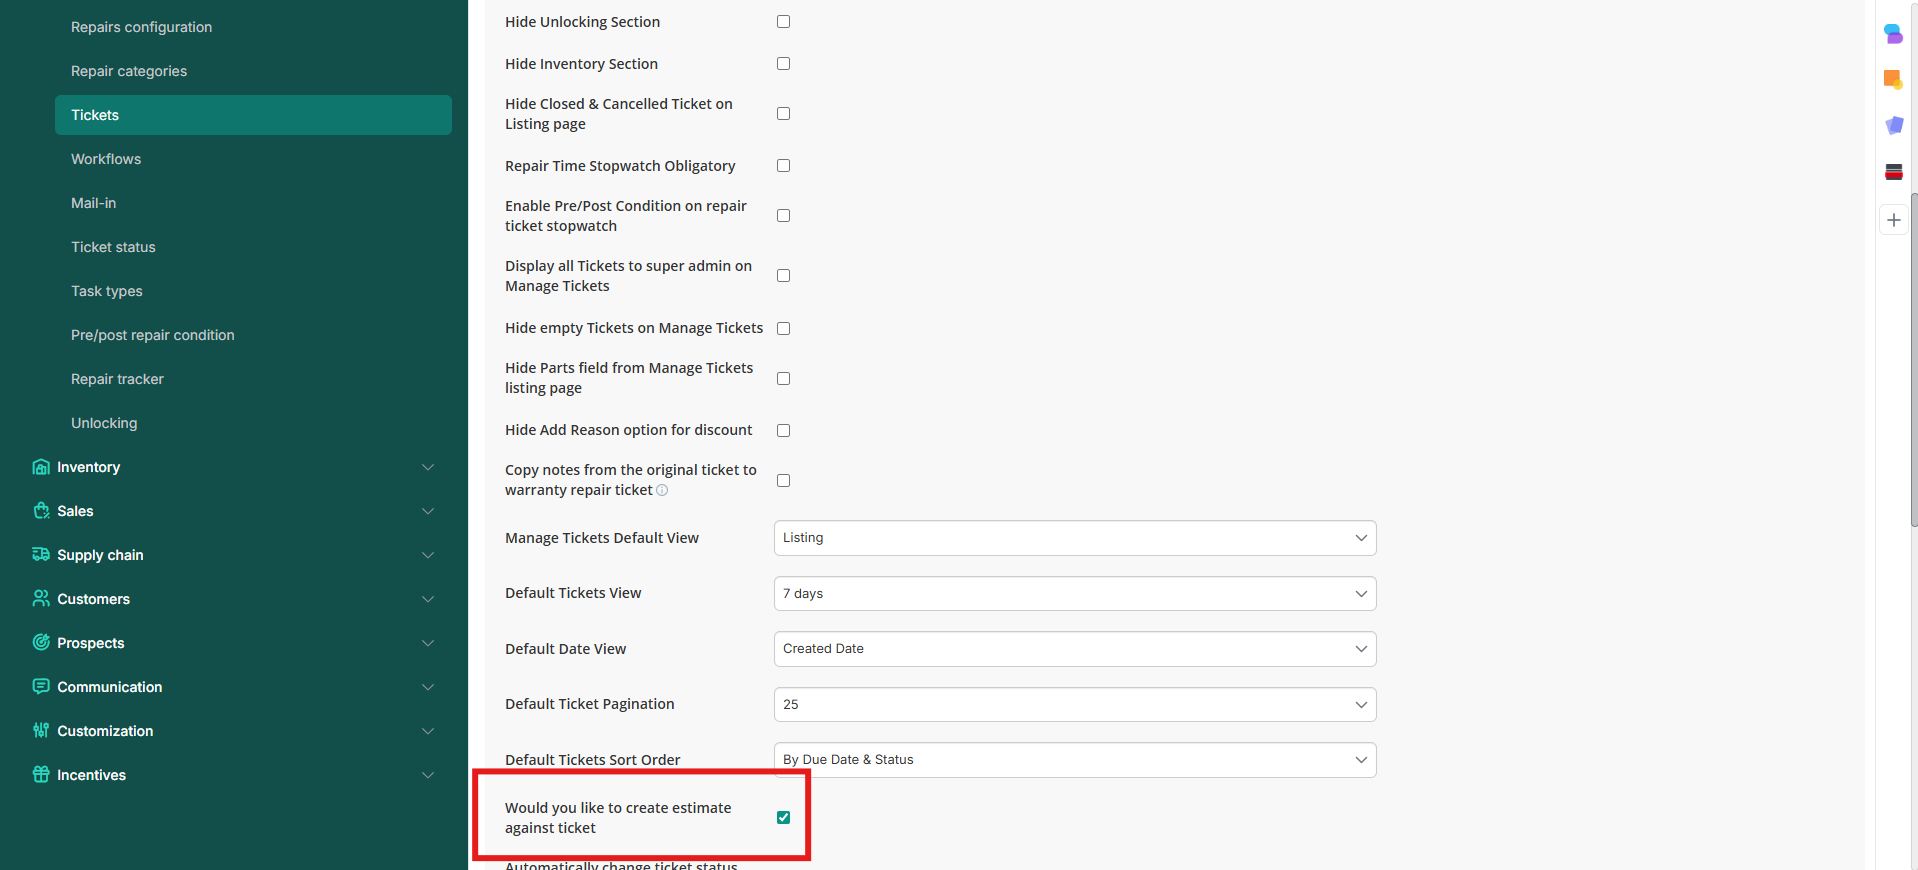Expand Default Tickets Sort Order dropdown
The image size is (1918, 870).
(x=1074, y=760)
